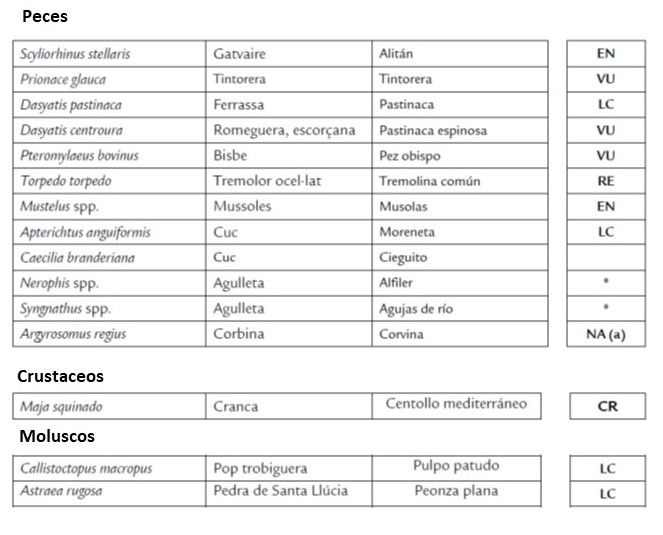The height and width of the screenshot is (535, 663).
Task: Select the Centollo mediterráneo cell
Action: [x=456, y=405]
